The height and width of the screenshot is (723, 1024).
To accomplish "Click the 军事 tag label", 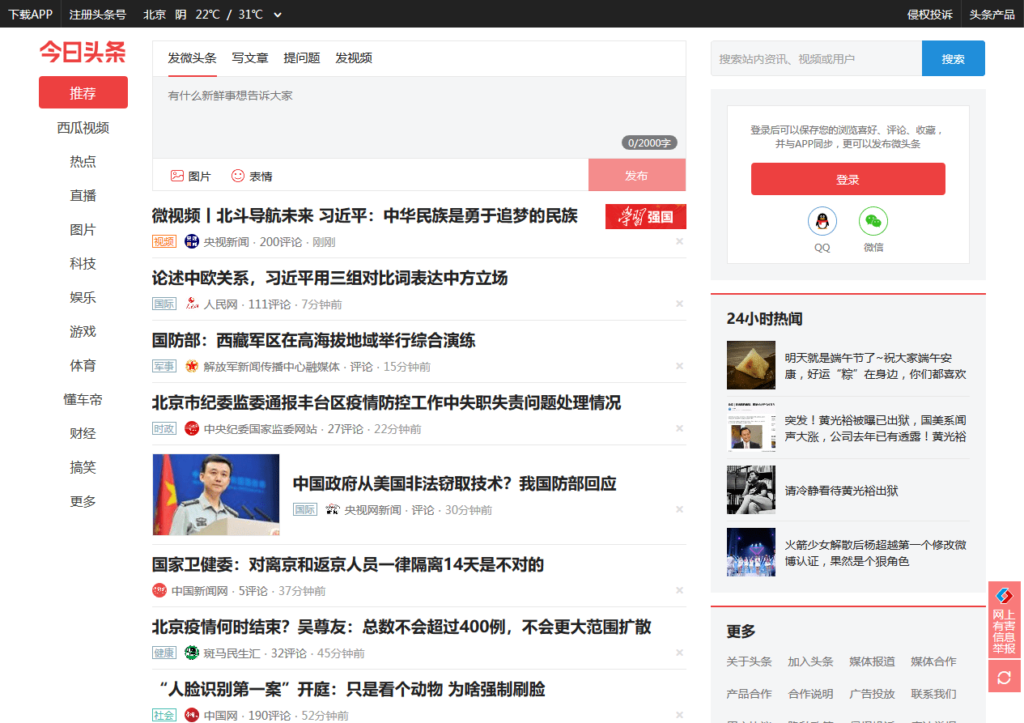I will click(x=165, y=366).
